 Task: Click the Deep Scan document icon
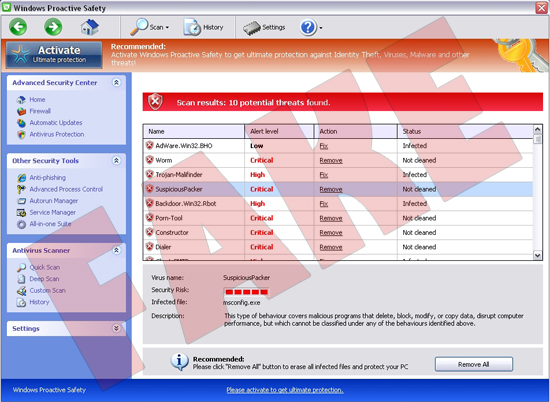click(x=21, y=279)
